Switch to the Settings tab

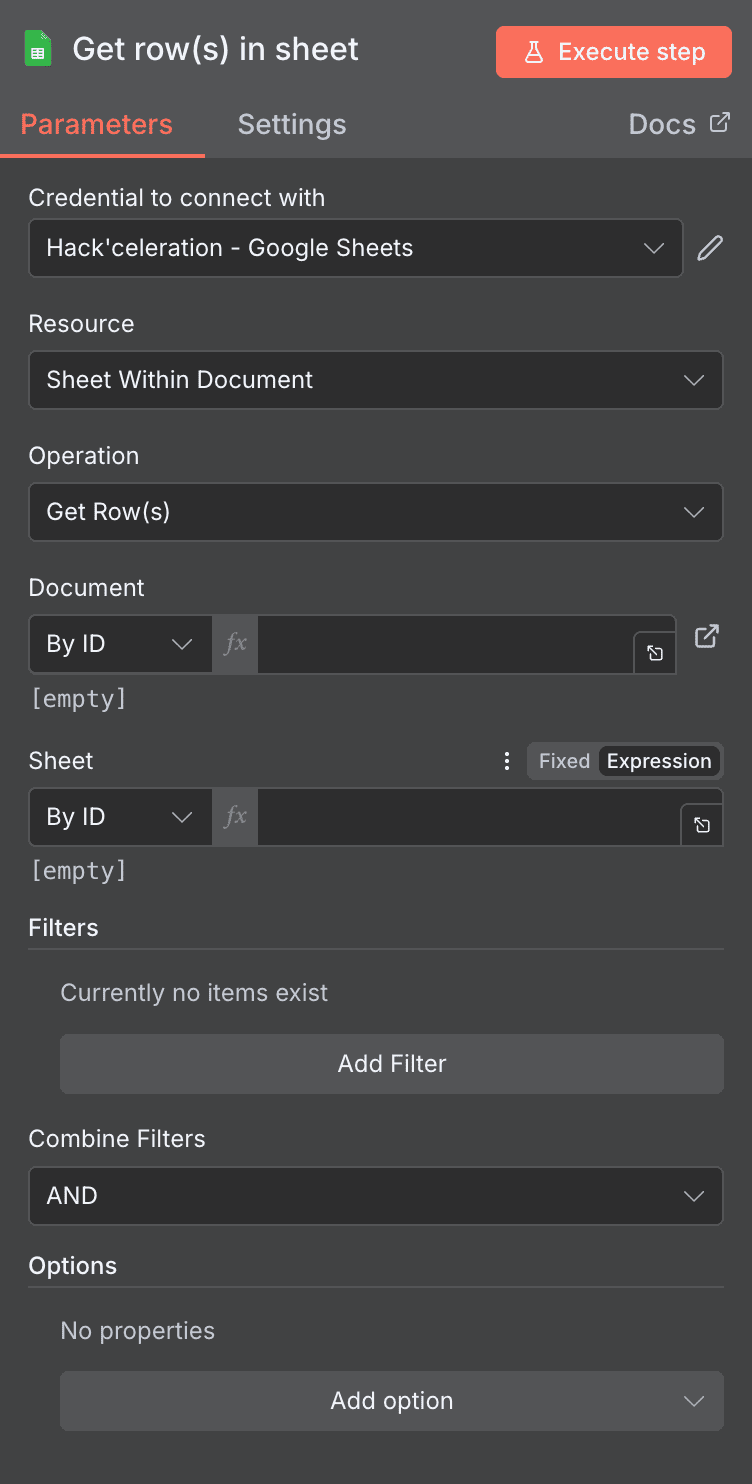[291, 124]
